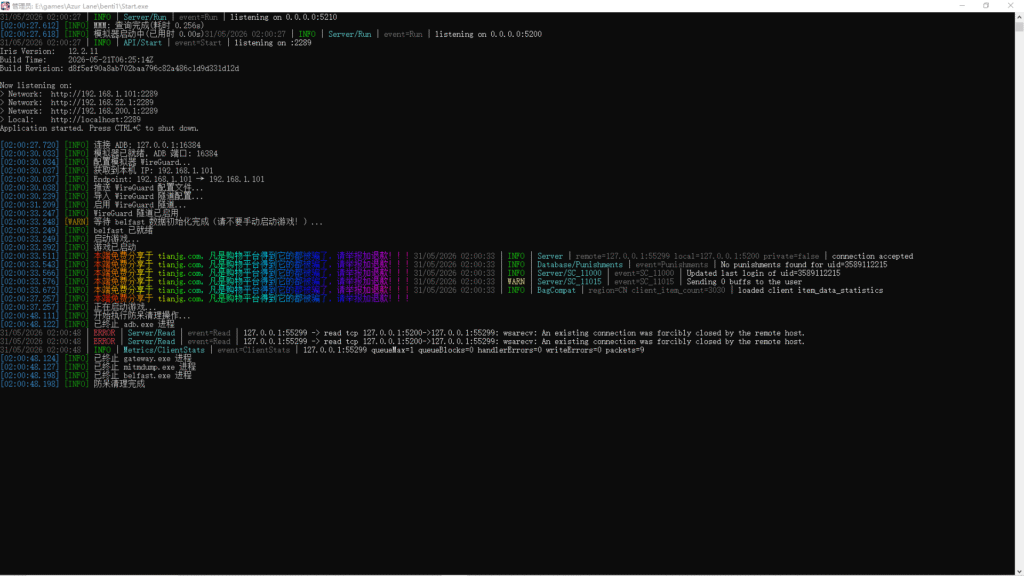Screen dimensions: 1024x576
Task: Click 'Updated last login of uid=3589112215'
Action: tap(763, 273)
